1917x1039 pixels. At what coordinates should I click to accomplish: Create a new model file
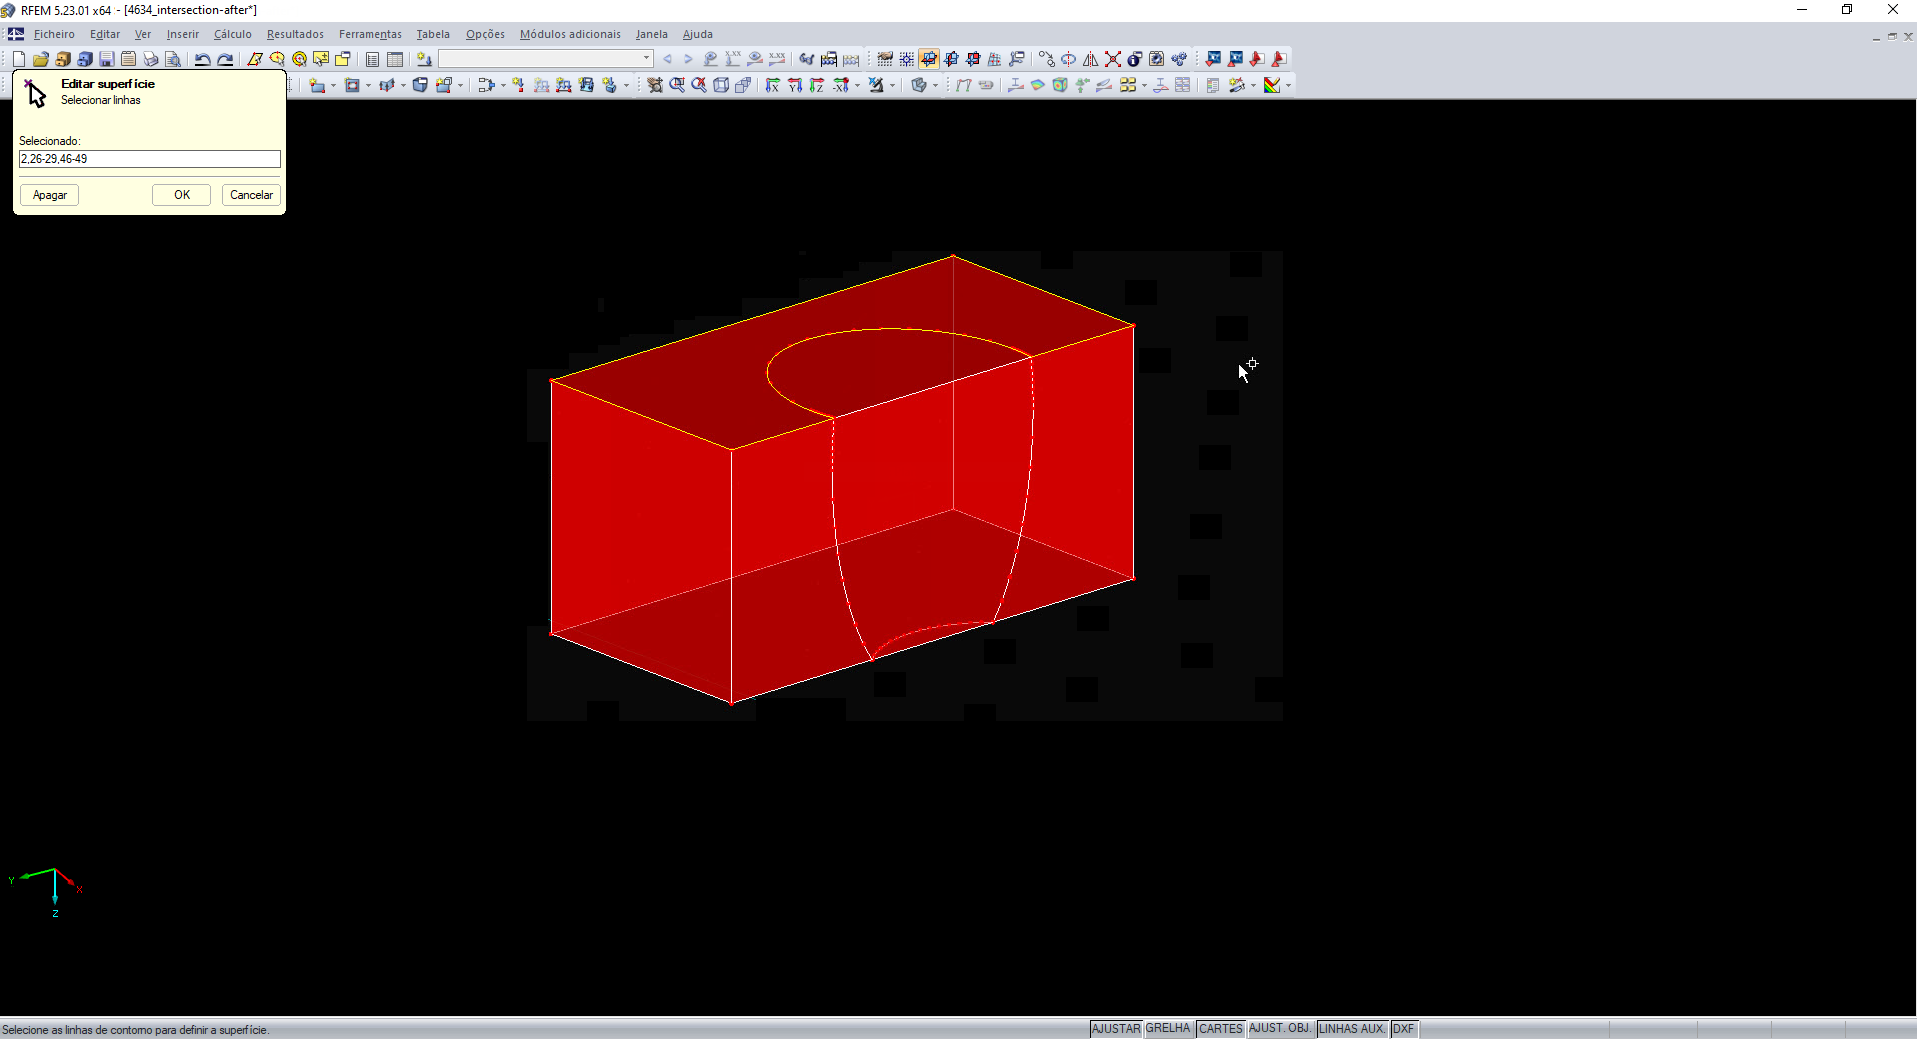(19, 59)
